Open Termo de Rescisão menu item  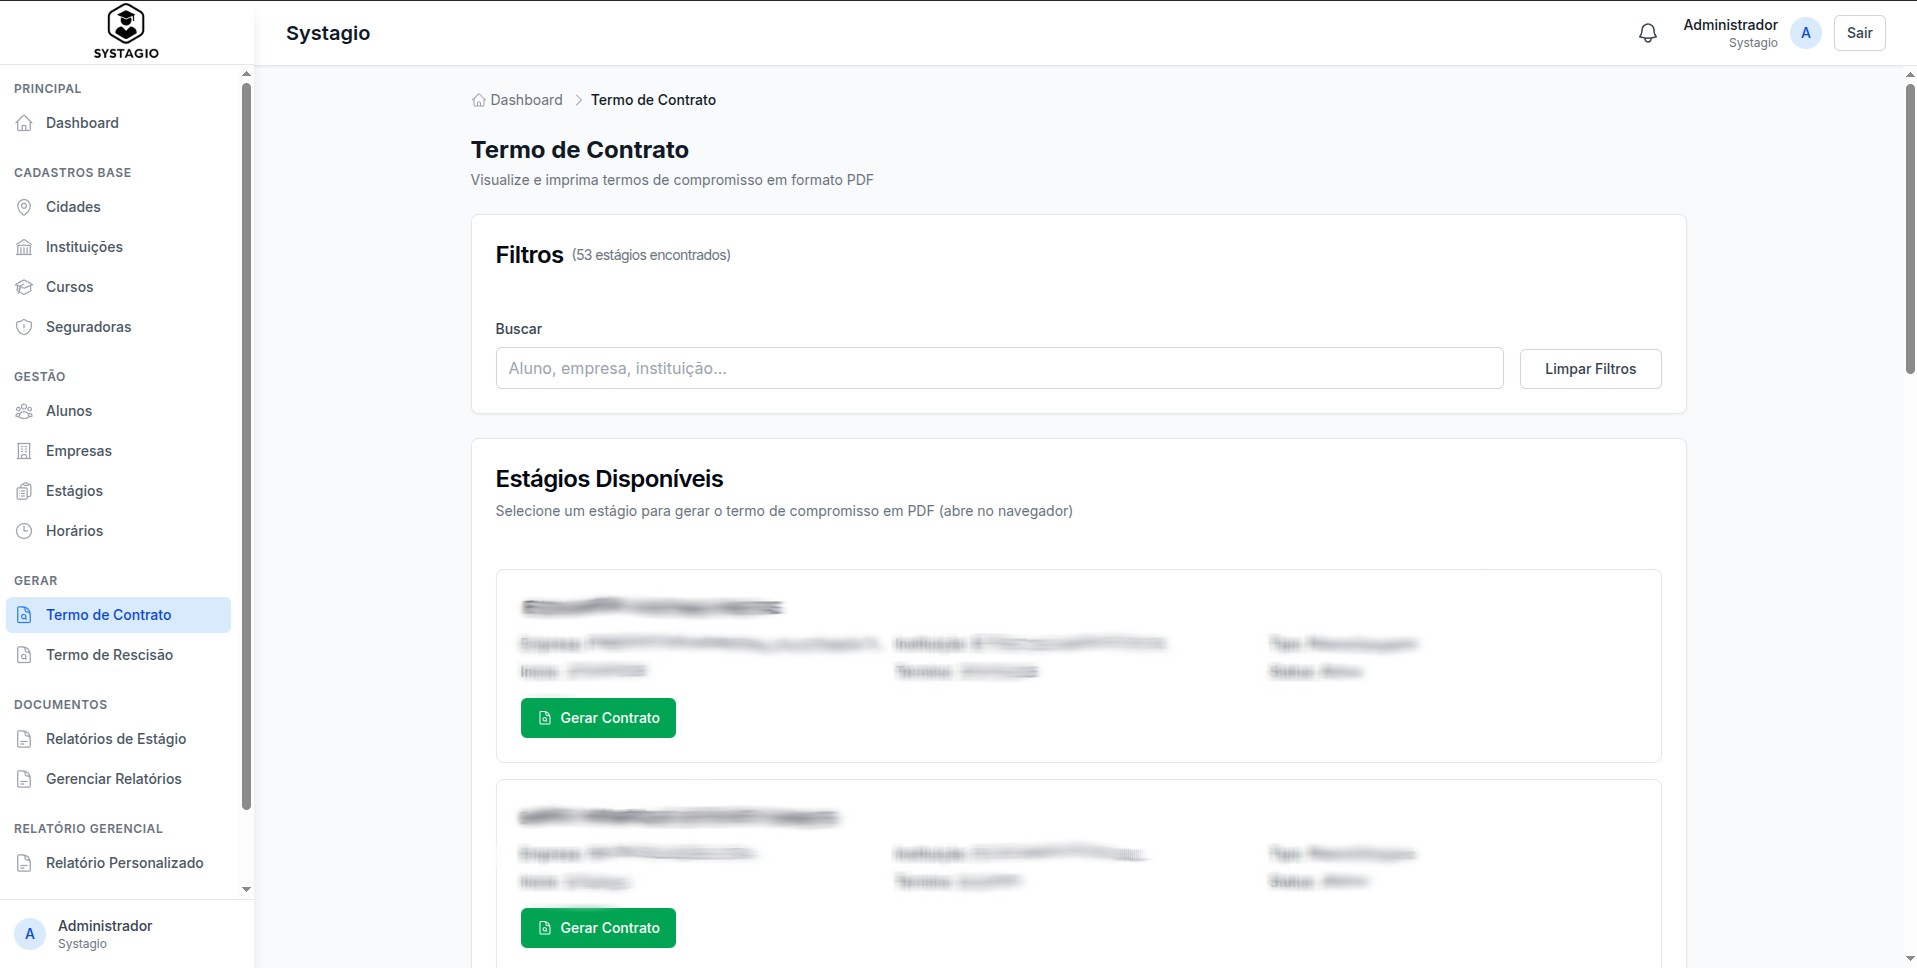tap(109, 655)
